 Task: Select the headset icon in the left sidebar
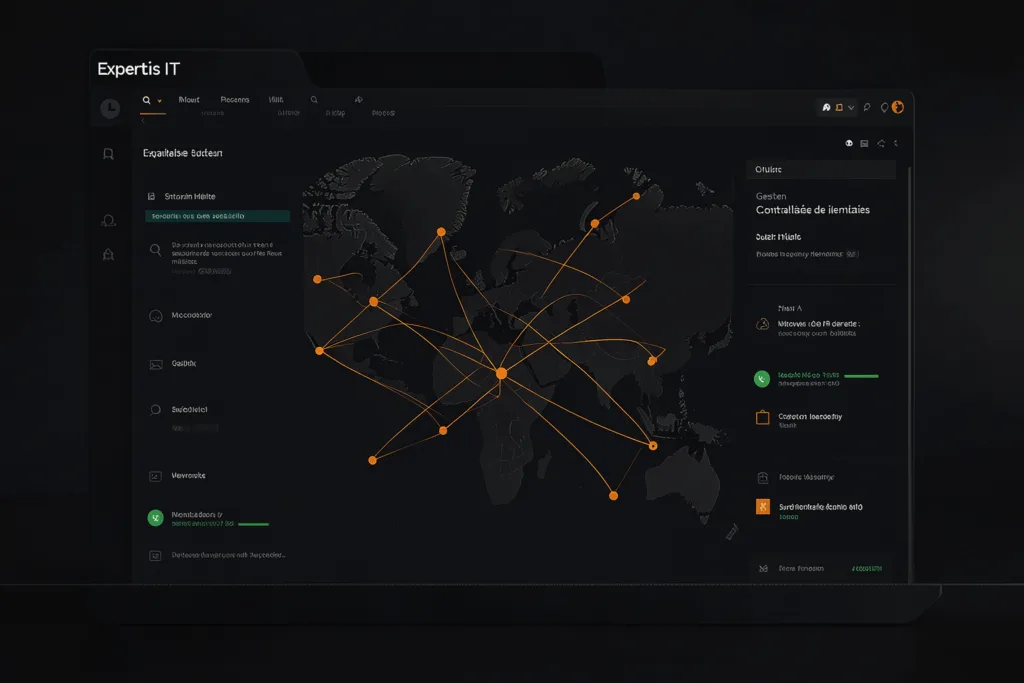coord(108,221)
